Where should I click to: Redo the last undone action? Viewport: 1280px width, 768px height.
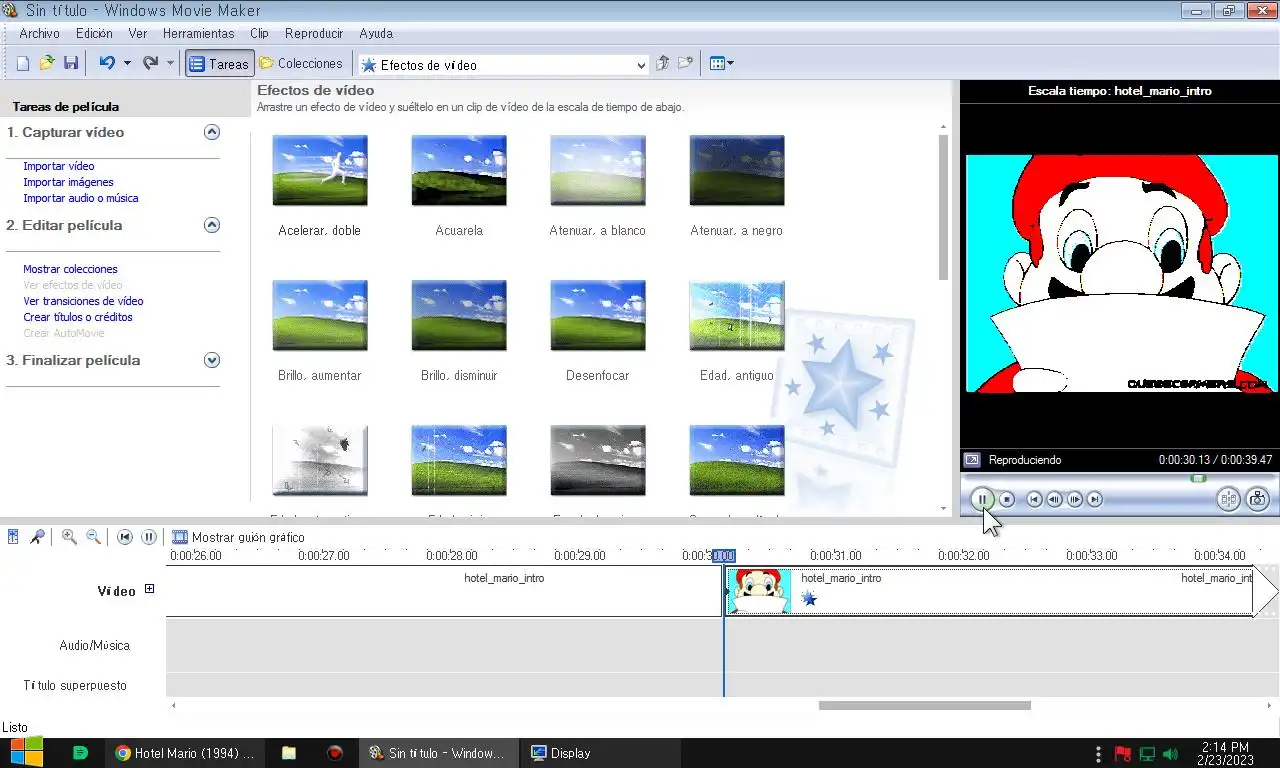point(150,63)
